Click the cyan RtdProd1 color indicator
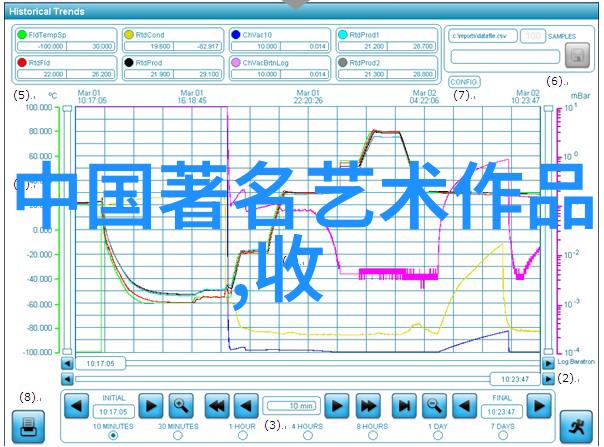Image resolution: width=604 pixels, height=447 pixels. [x=342, y=34]
